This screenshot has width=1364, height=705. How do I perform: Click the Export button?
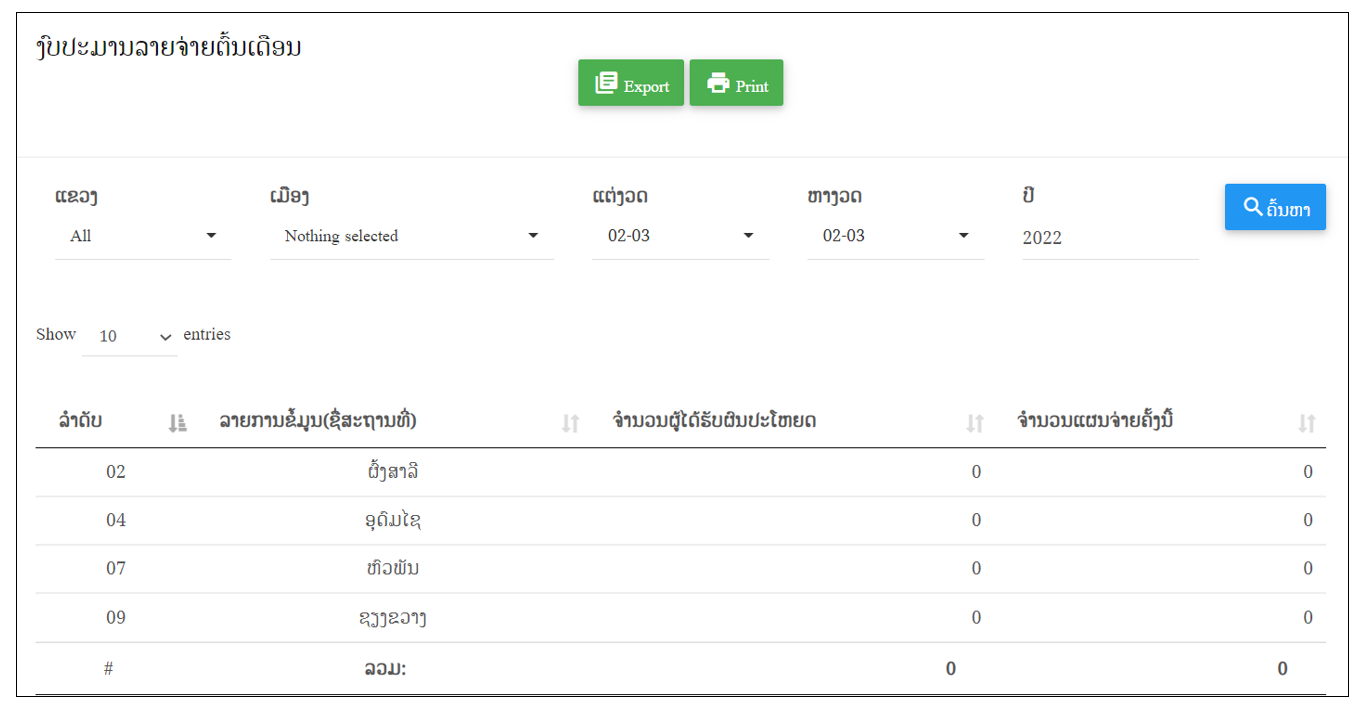tap(631, 83)
